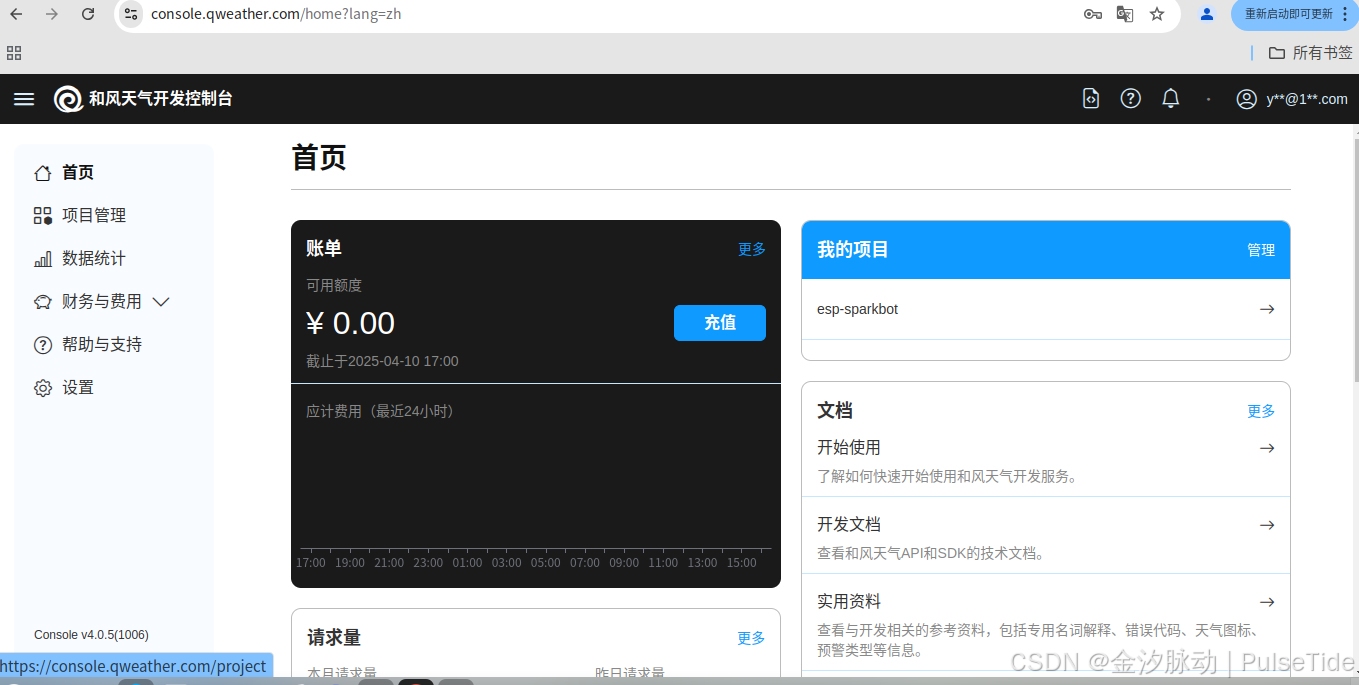Click the user account avatar icon
This screenshot has width=1359, height=685.
[1246, 99]
